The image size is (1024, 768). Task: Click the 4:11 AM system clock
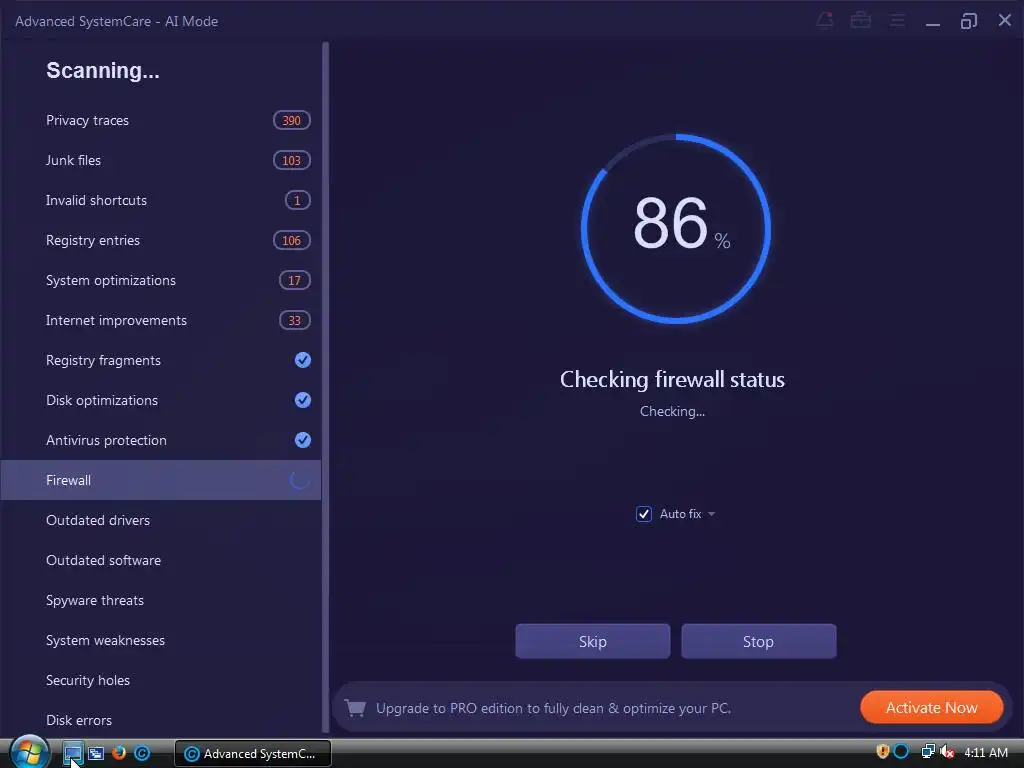point(985,752)
